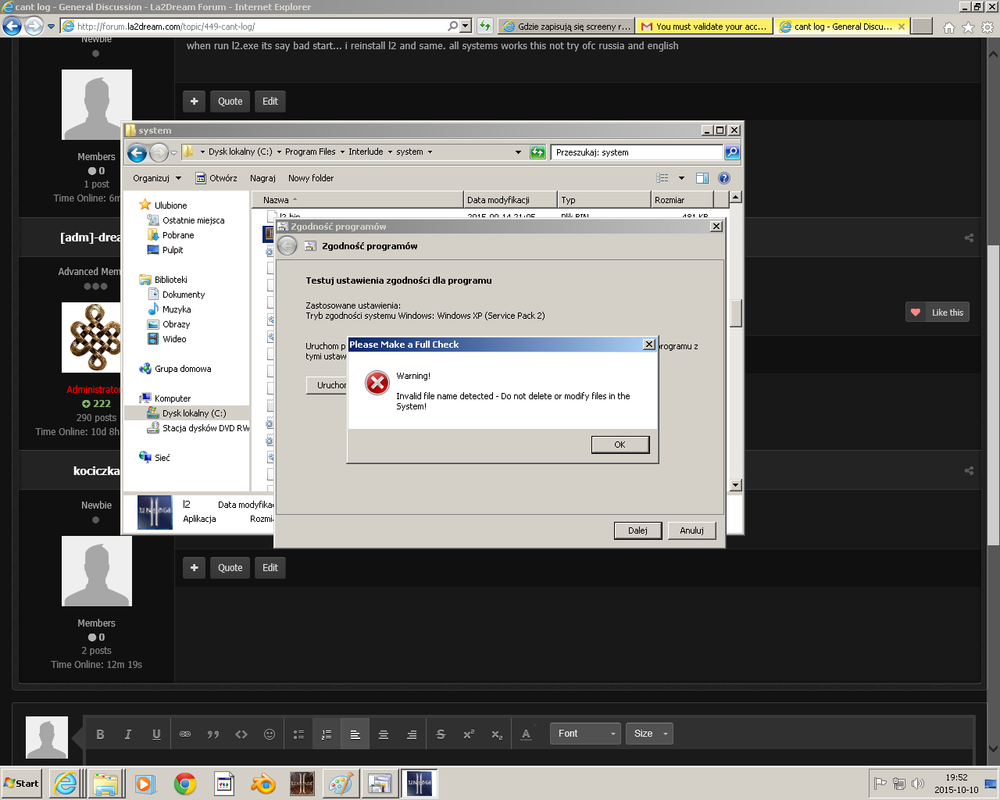Expand the Organizuj menu in Explorer
Screen dimensions: 1000x800
point(157,178)
